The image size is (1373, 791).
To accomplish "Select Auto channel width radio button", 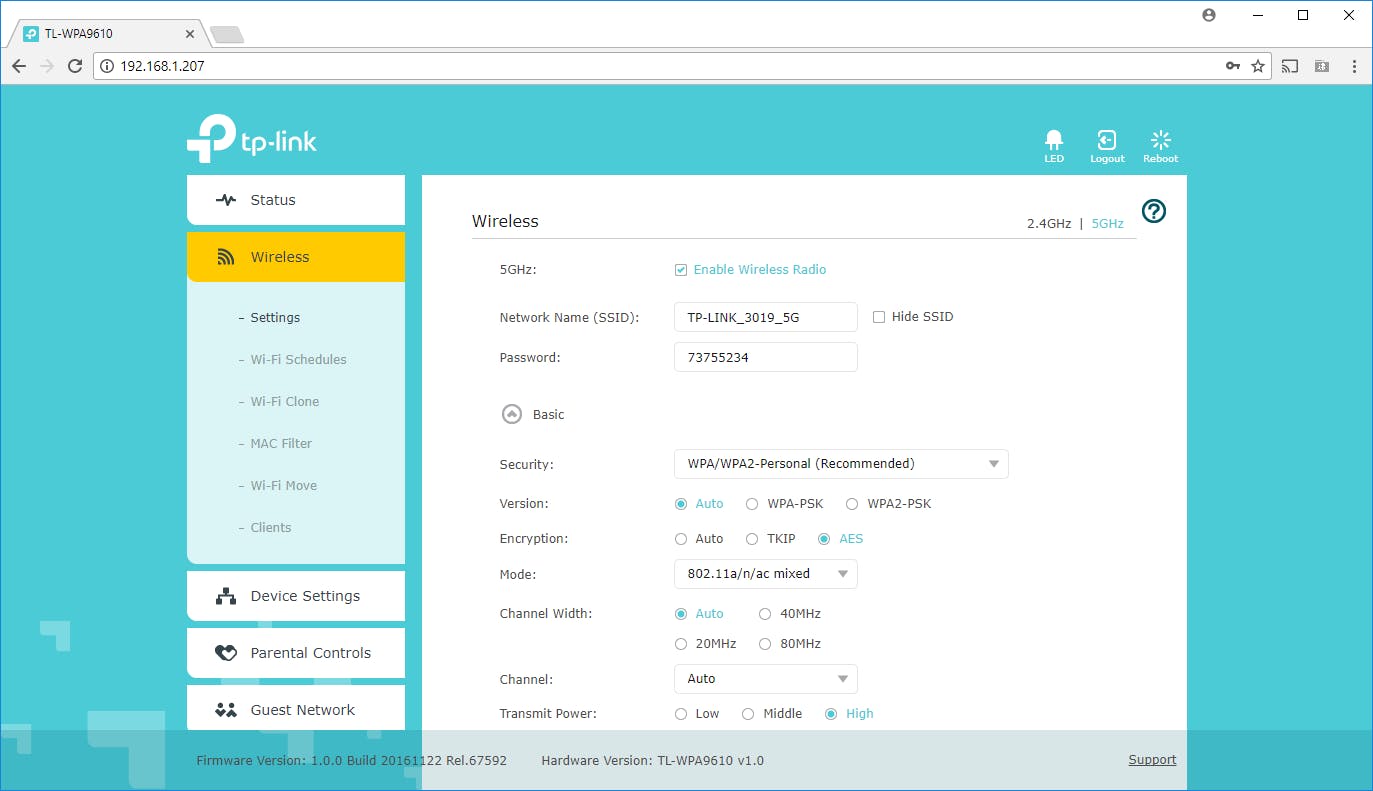I will pyautogui.click(x=681, y=614).
